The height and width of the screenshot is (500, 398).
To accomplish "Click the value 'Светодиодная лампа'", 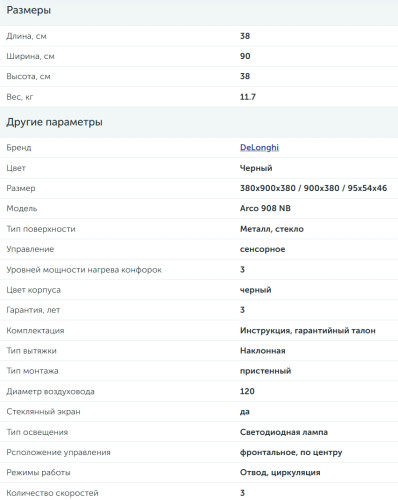I will (284, 432).
